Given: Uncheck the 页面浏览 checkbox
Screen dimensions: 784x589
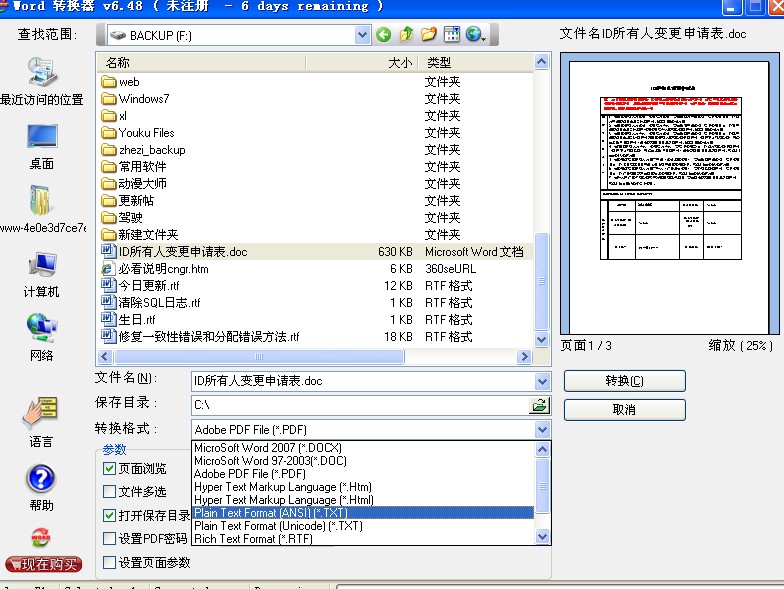Looking at the screenshot, I should 110,468.
